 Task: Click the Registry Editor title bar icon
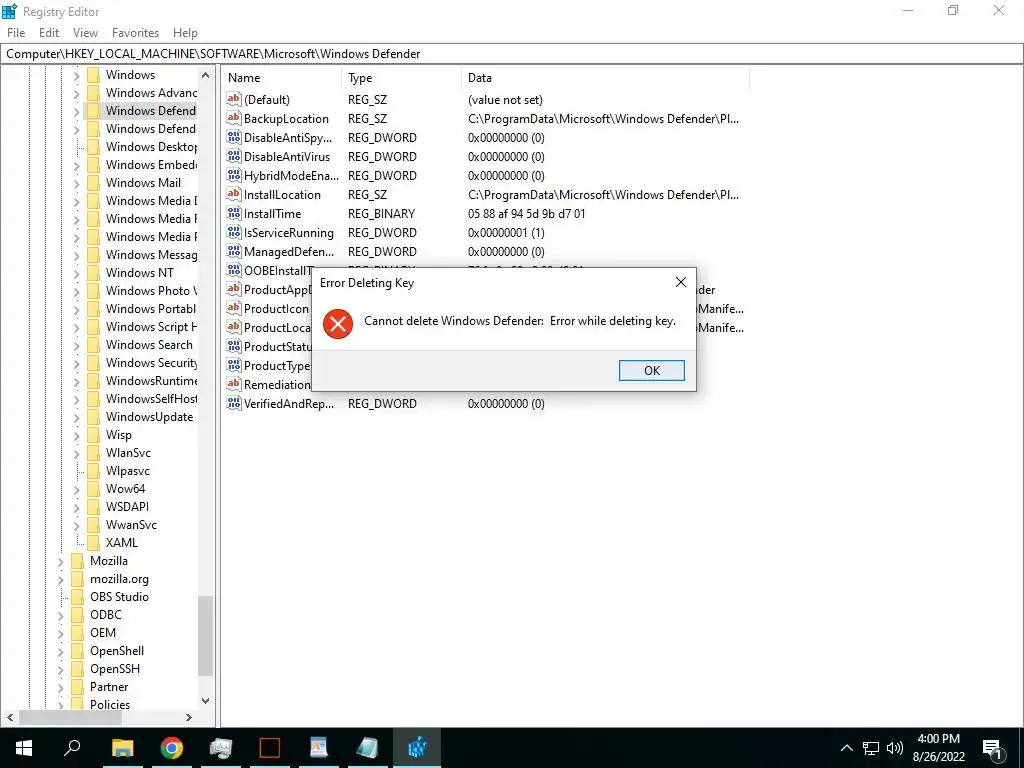[x=9, y=11]
